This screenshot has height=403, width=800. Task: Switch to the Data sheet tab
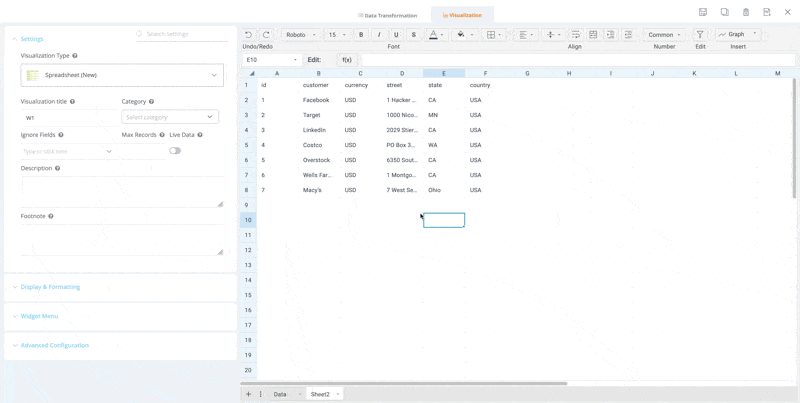[280, 394]
